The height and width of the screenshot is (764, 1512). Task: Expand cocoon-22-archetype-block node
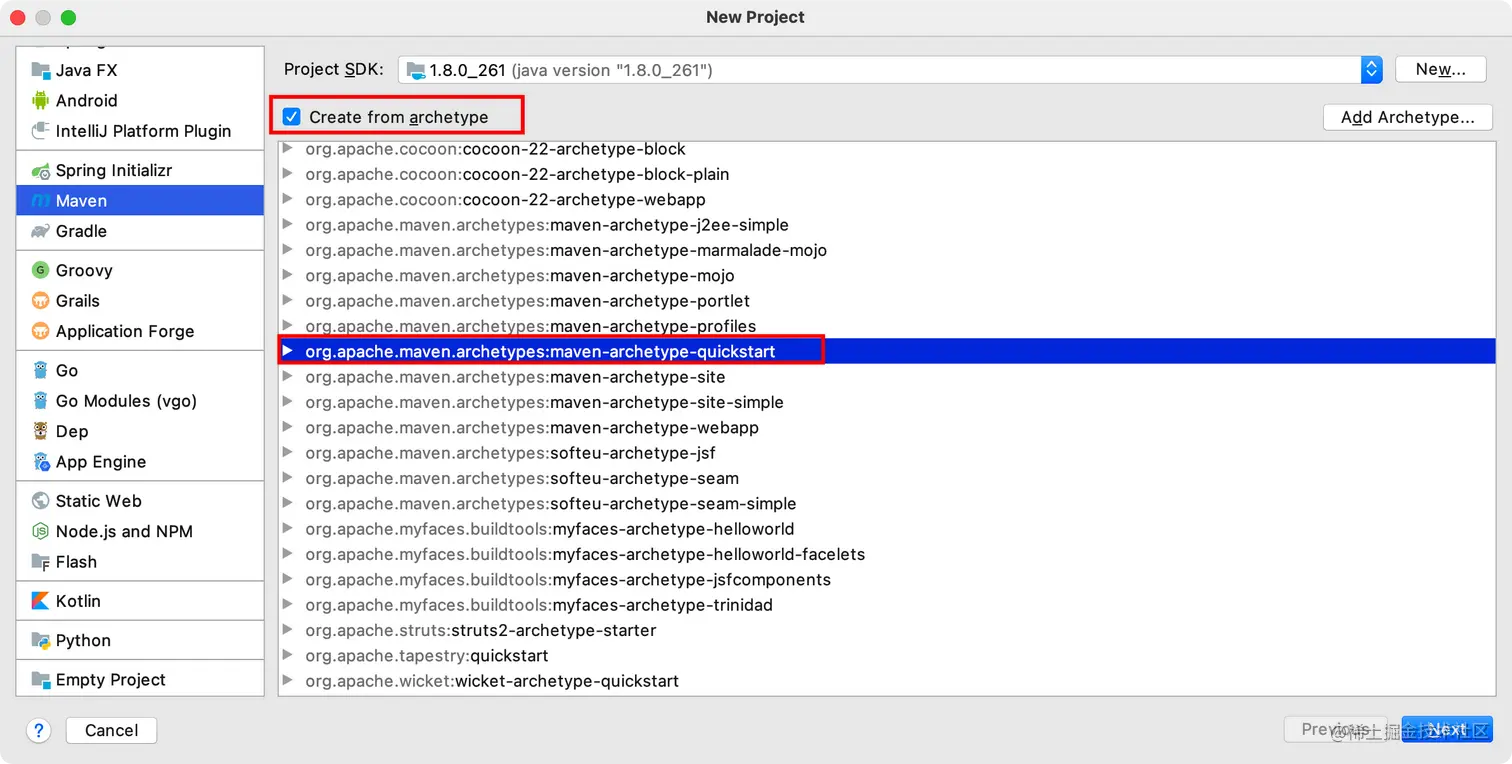click(288, 149)
